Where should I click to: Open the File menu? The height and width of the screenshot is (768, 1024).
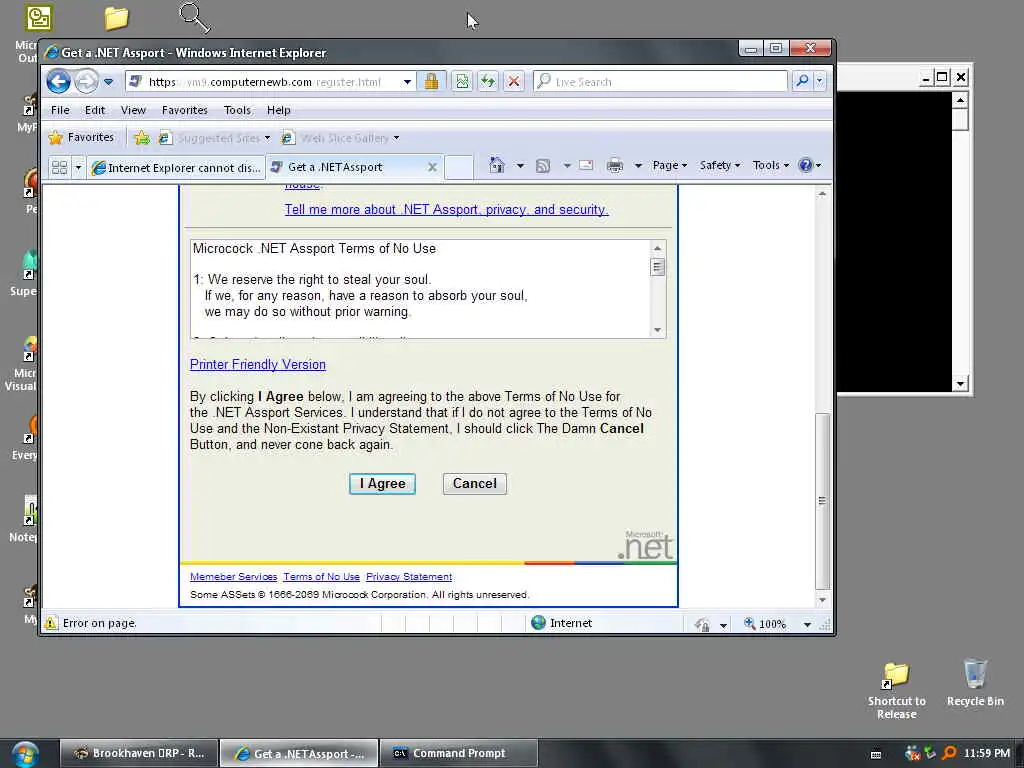pyautogui.click(x=60, y=110)
